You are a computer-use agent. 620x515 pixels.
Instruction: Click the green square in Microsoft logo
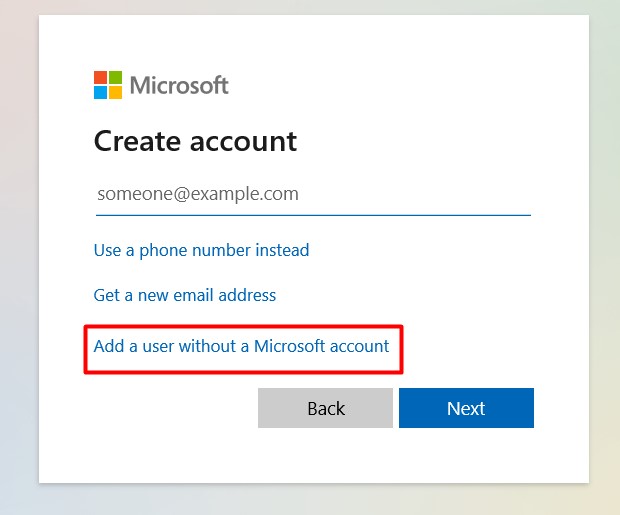pos(116,78)
